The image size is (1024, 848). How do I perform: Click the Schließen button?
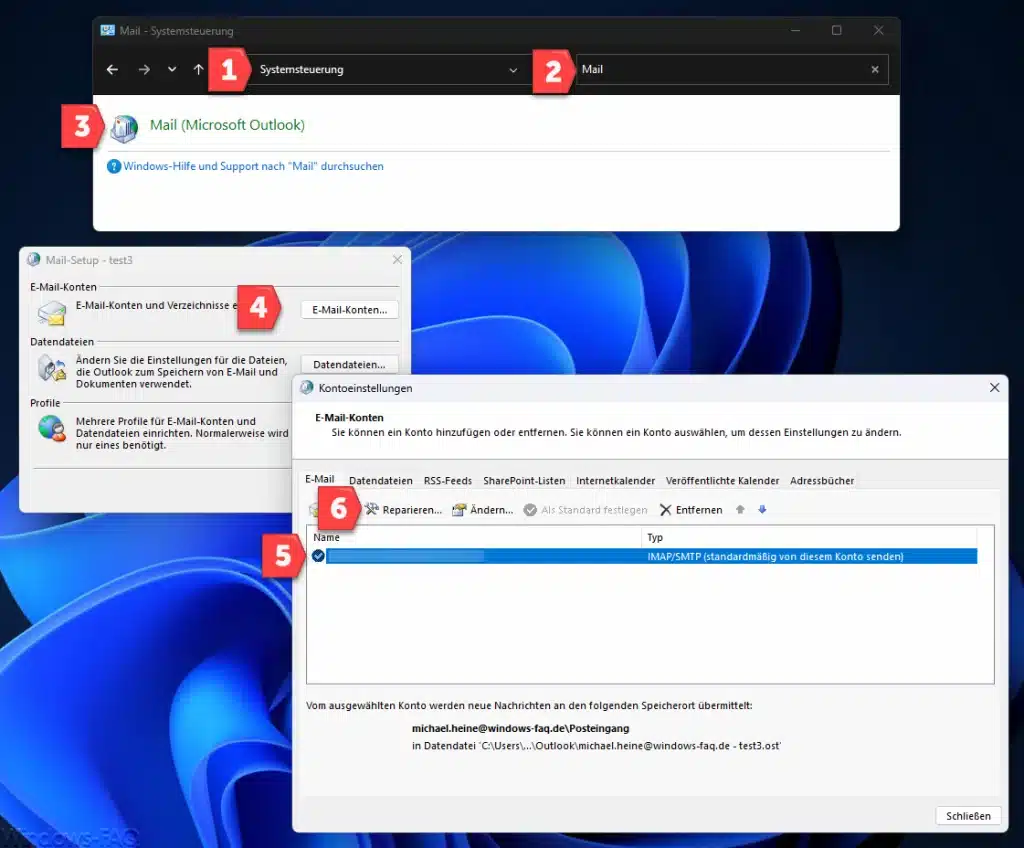[968, 816]
